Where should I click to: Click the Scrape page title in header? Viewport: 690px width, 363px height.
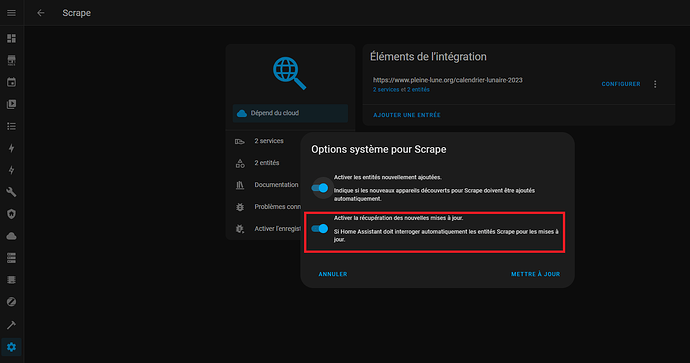tap(77, 13)
